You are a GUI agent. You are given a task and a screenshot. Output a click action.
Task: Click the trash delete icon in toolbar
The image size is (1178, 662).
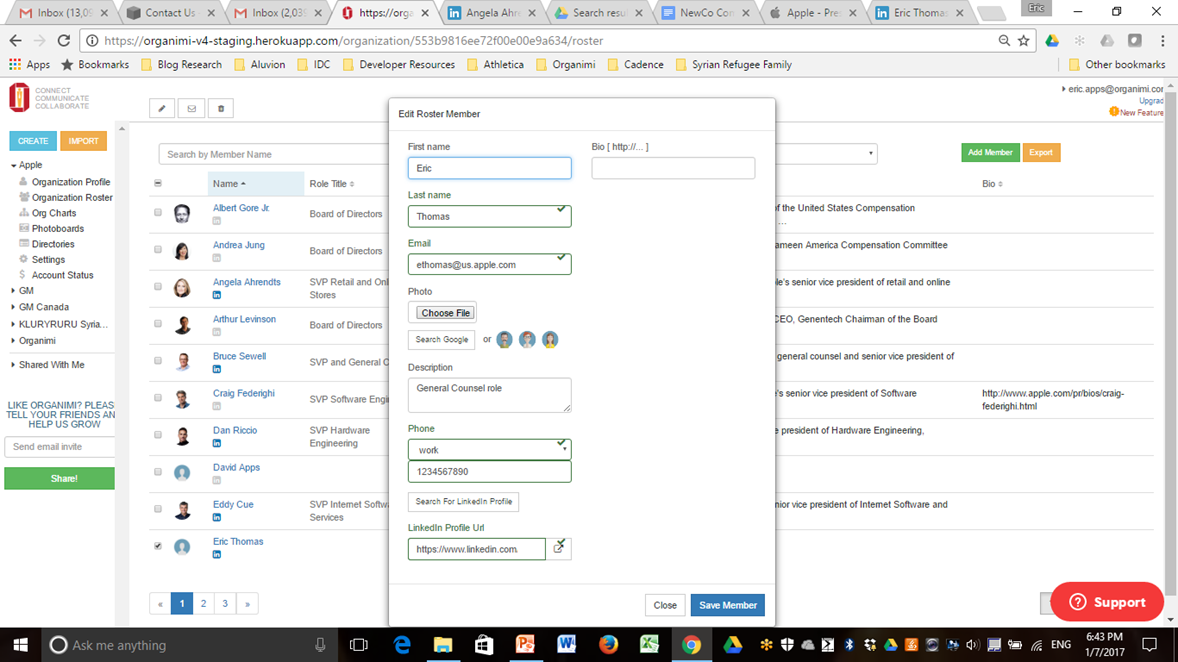click(221, 109)
